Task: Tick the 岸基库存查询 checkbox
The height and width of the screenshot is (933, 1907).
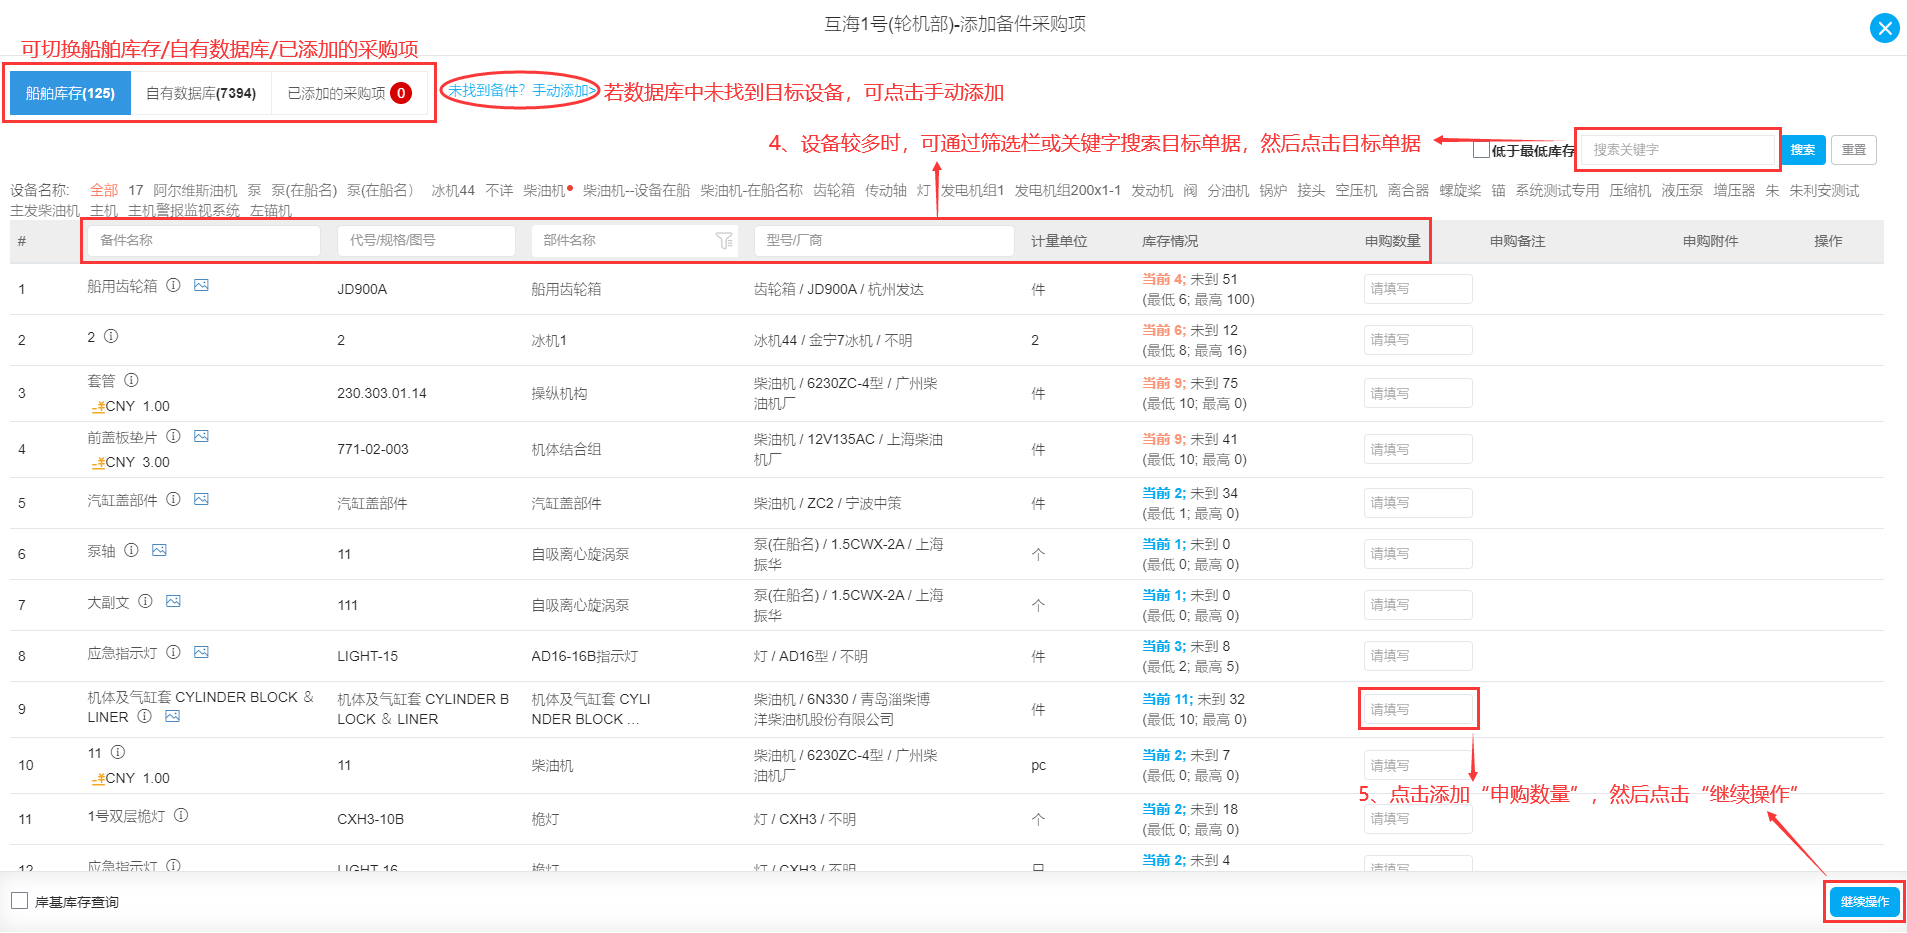Action: click(x=19, y=901)
